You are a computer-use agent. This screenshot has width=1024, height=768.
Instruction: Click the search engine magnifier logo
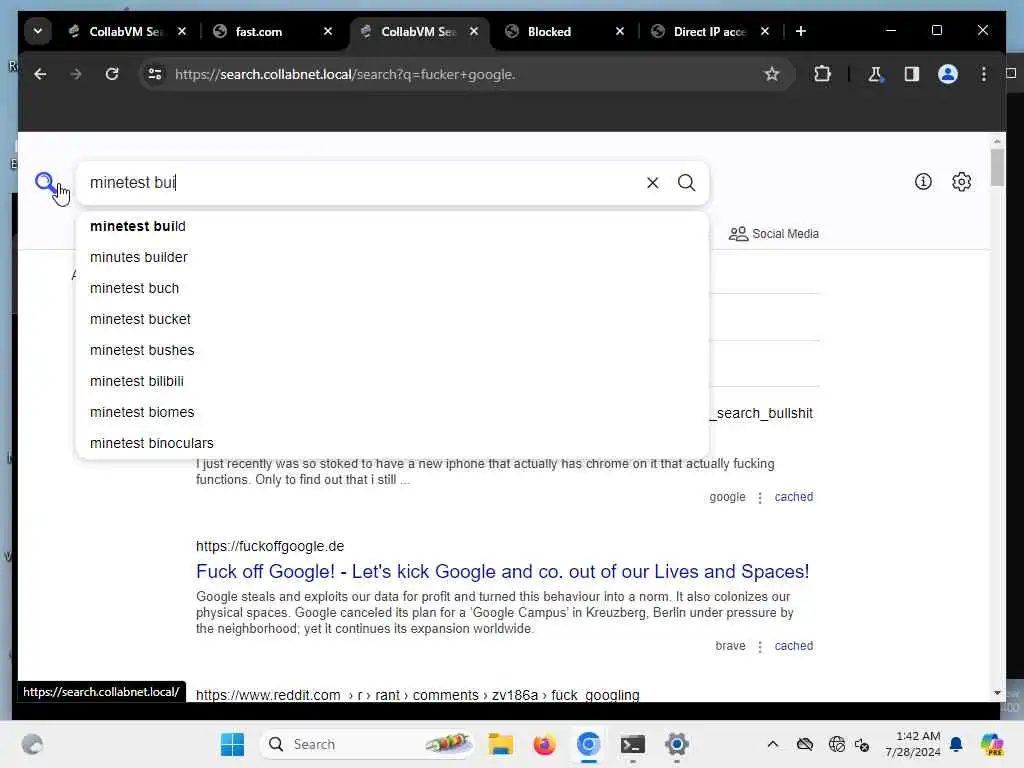tap(46, 182)
